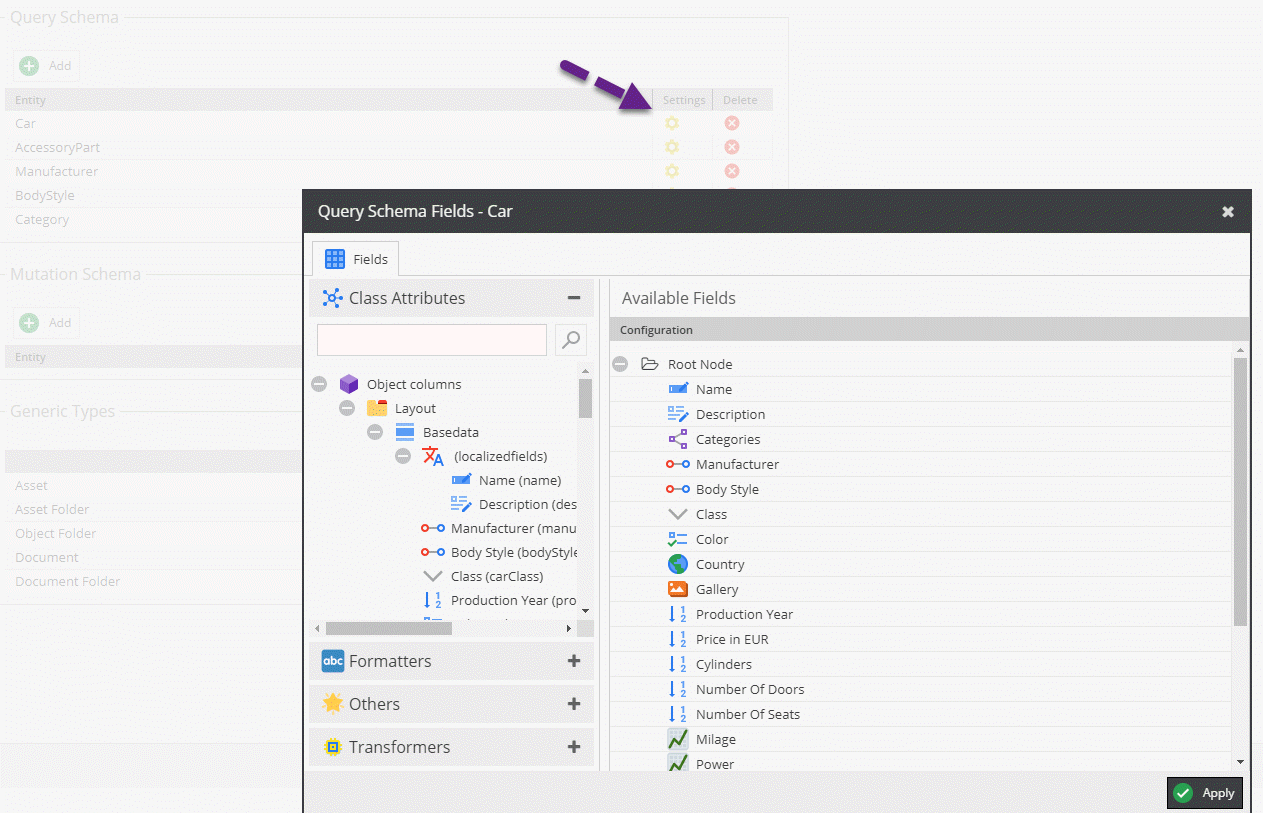The width and height of the screenshot is (1263, 813).
Task: Switch to the Fields tab
Action: [x=357, y=259]
